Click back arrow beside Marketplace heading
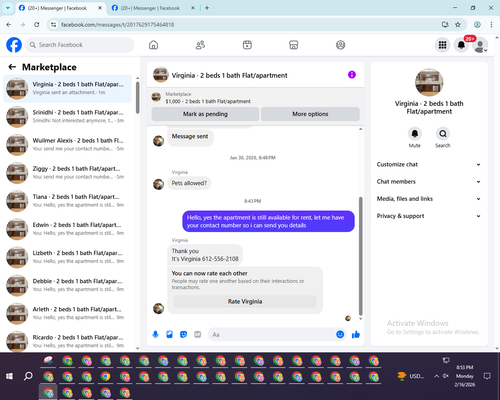500x400 pixels. pyautogui.click(x=12, y=67)
